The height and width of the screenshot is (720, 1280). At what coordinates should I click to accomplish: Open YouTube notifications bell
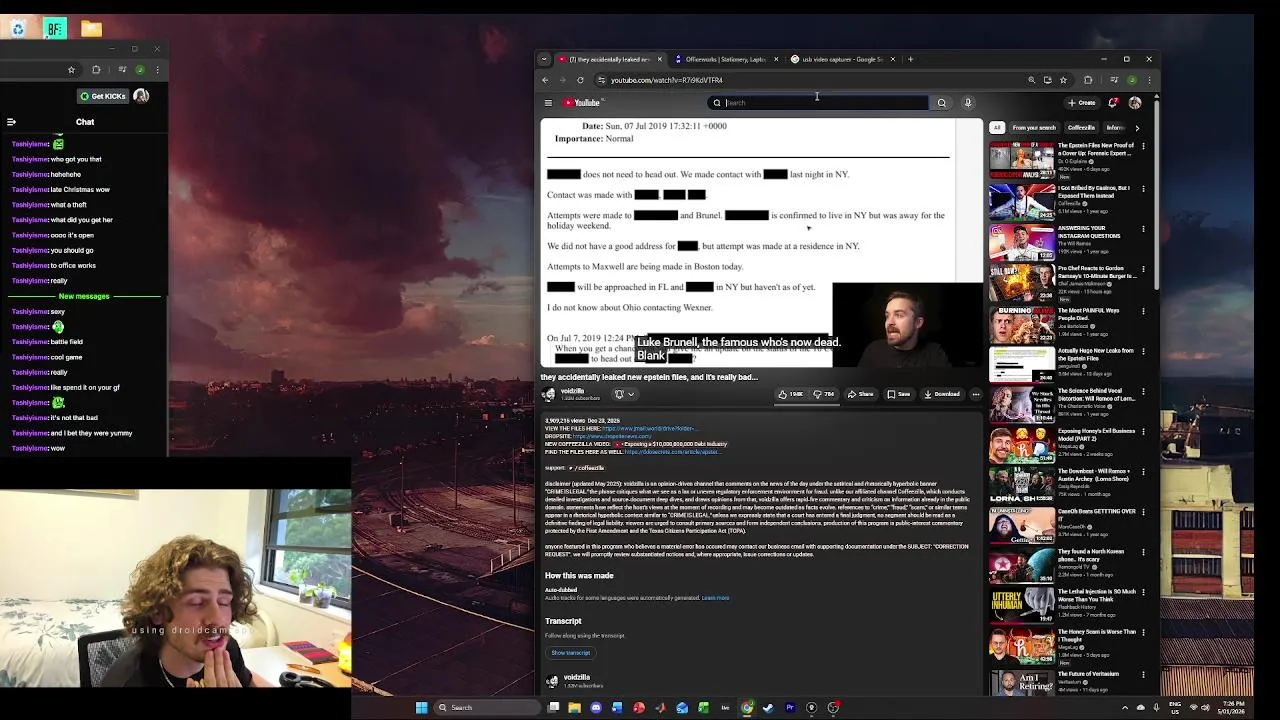pos(1113,103)
